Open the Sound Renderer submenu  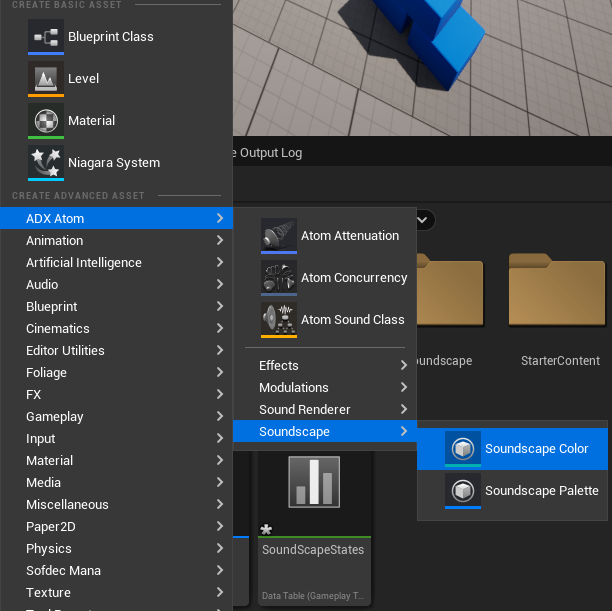[325, 410]
